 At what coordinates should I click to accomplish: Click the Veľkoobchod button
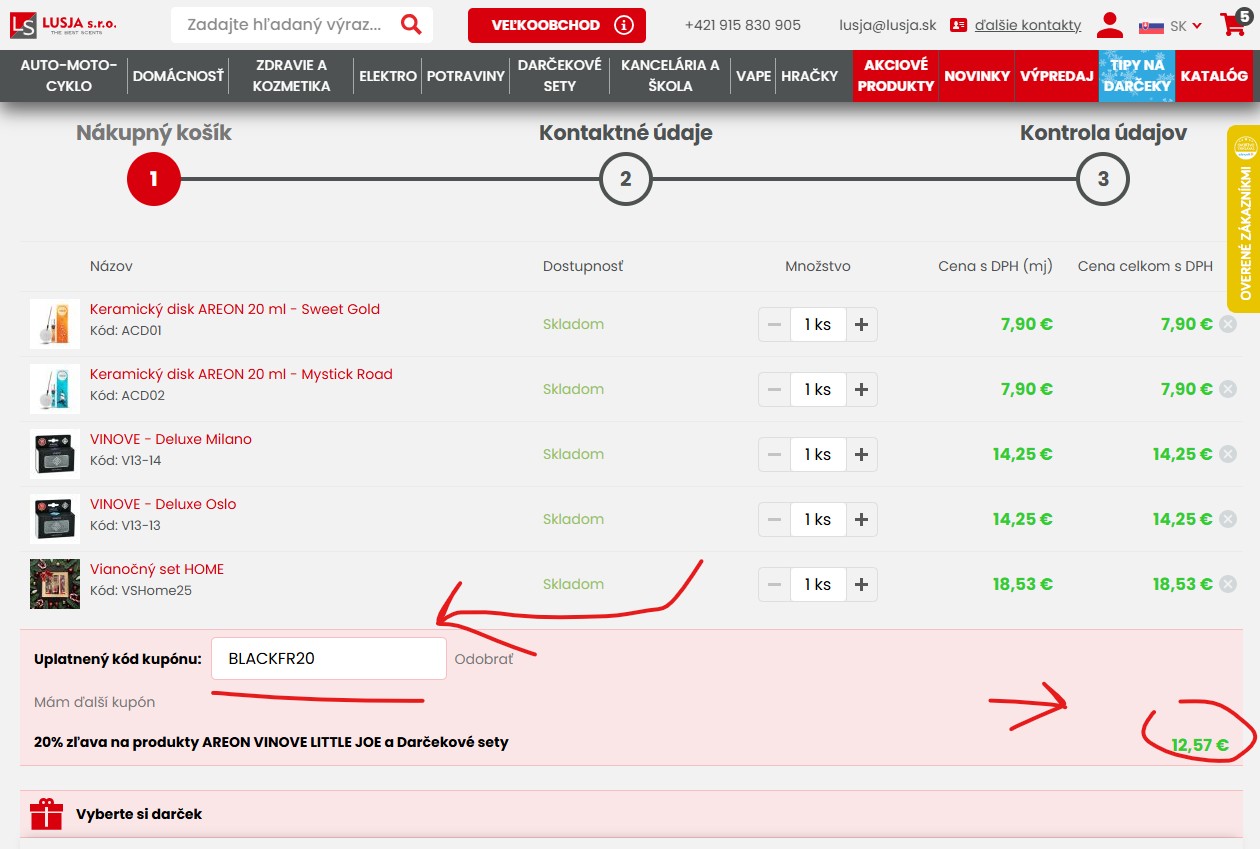556,25
